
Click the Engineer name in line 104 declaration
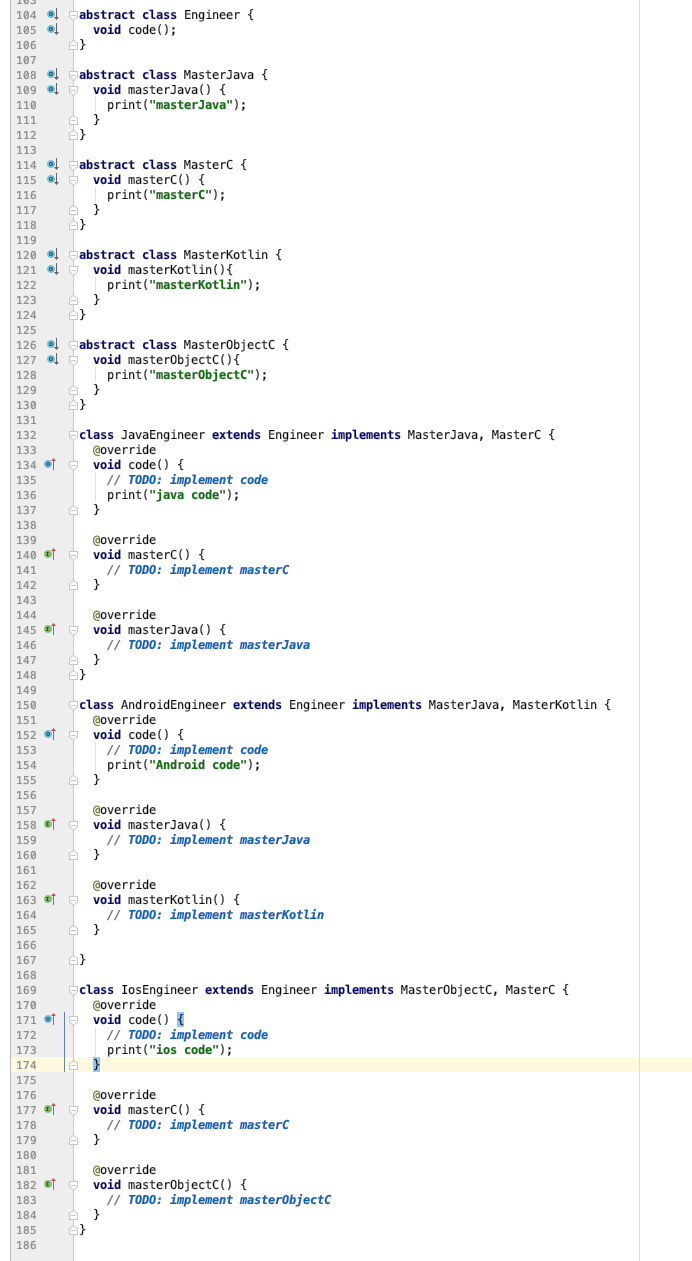[x=212, y=15]
